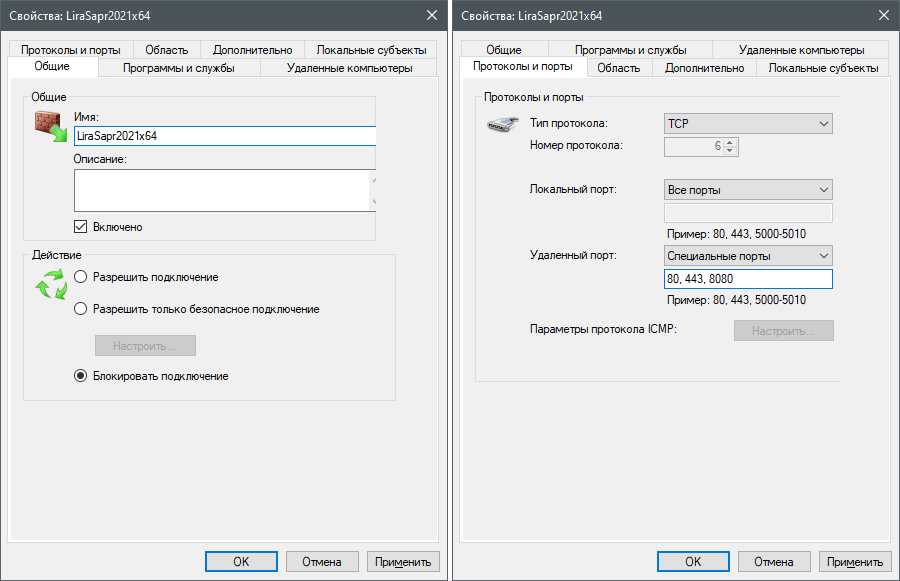Screen dimensions: 900x581
Task: Open Удаленные компьютеры tab in the protocol settings dialog
Action: click(801, 50)
